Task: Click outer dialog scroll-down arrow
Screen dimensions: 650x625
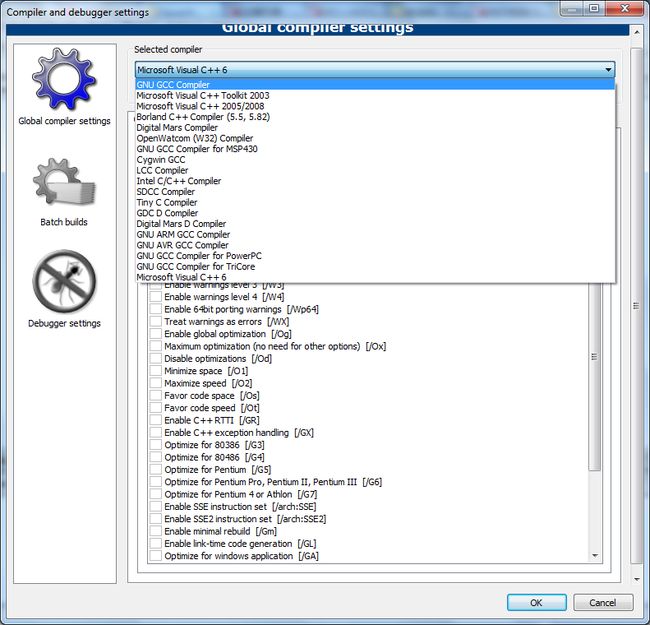Action: [x=636, y=579]
